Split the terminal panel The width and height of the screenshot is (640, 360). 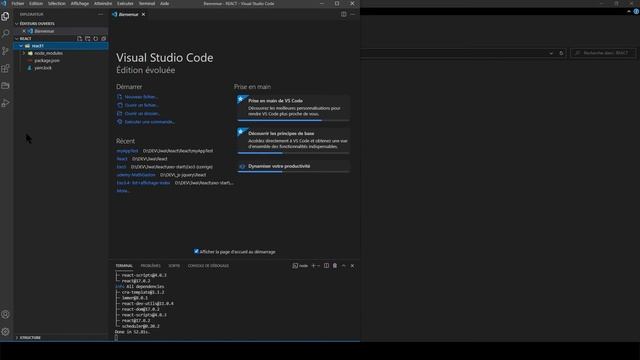(x=326, y=266)
